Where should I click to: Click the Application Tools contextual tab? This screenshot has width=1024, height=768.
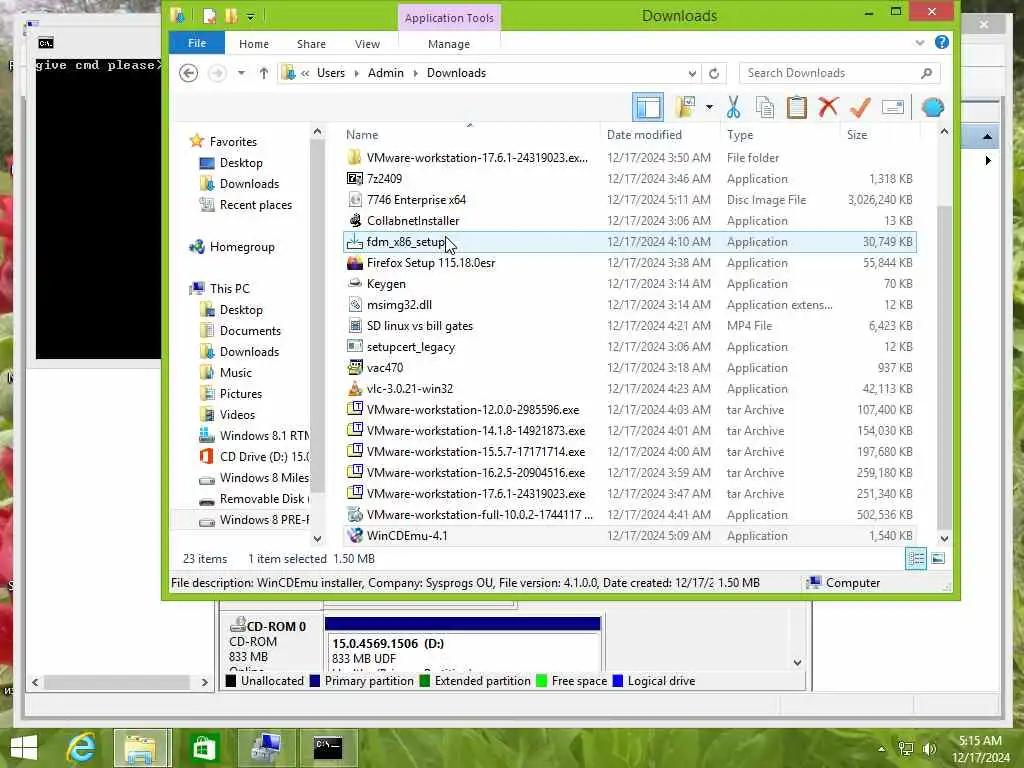(x=449, y=18)
